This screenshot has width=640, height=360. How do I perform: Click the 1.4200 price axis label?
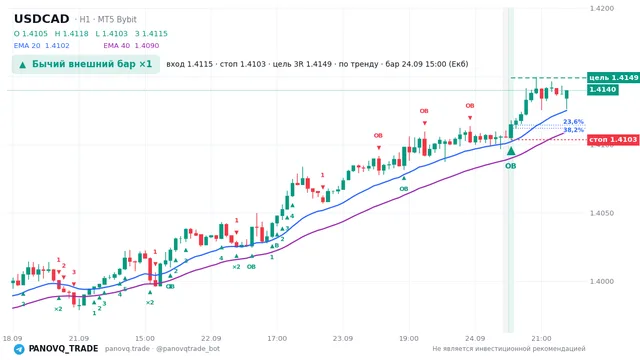pyautogui.click(x=602, y=9)
